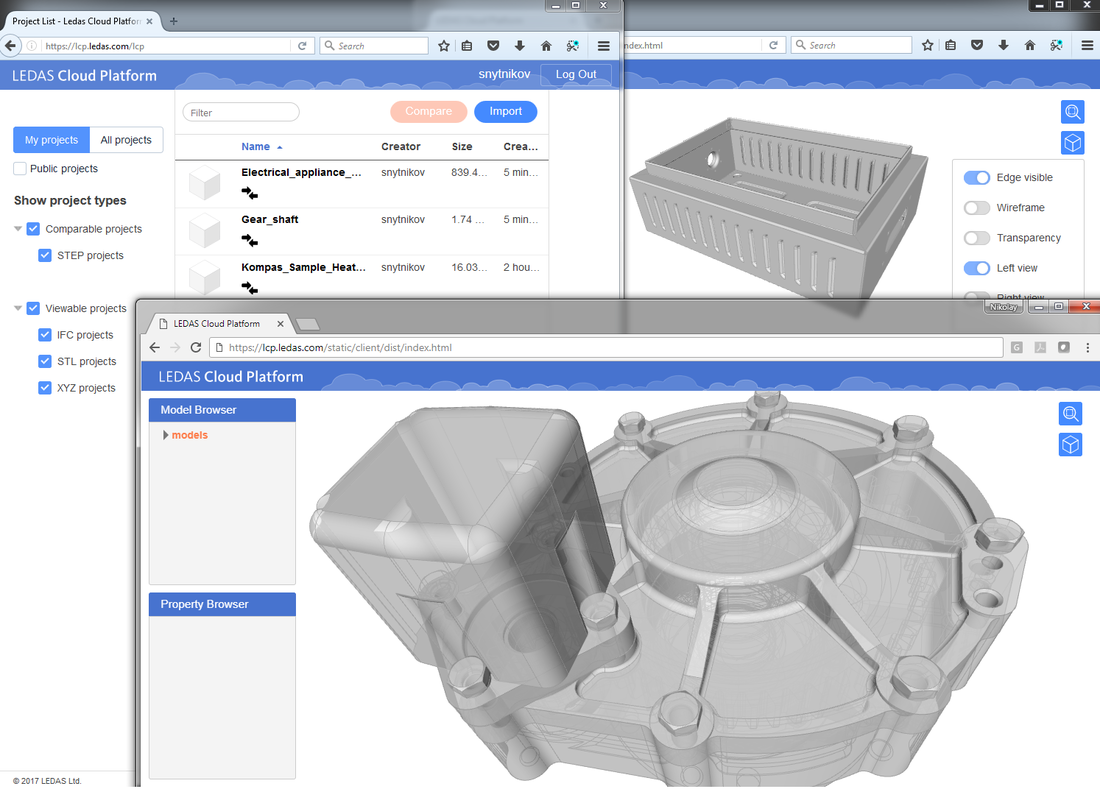Image resolution: width=1100 pixels, height=789 pixels.
Task: Collapse the Viewable projects group
Action: pyautogui.click(x=18, y=309)
